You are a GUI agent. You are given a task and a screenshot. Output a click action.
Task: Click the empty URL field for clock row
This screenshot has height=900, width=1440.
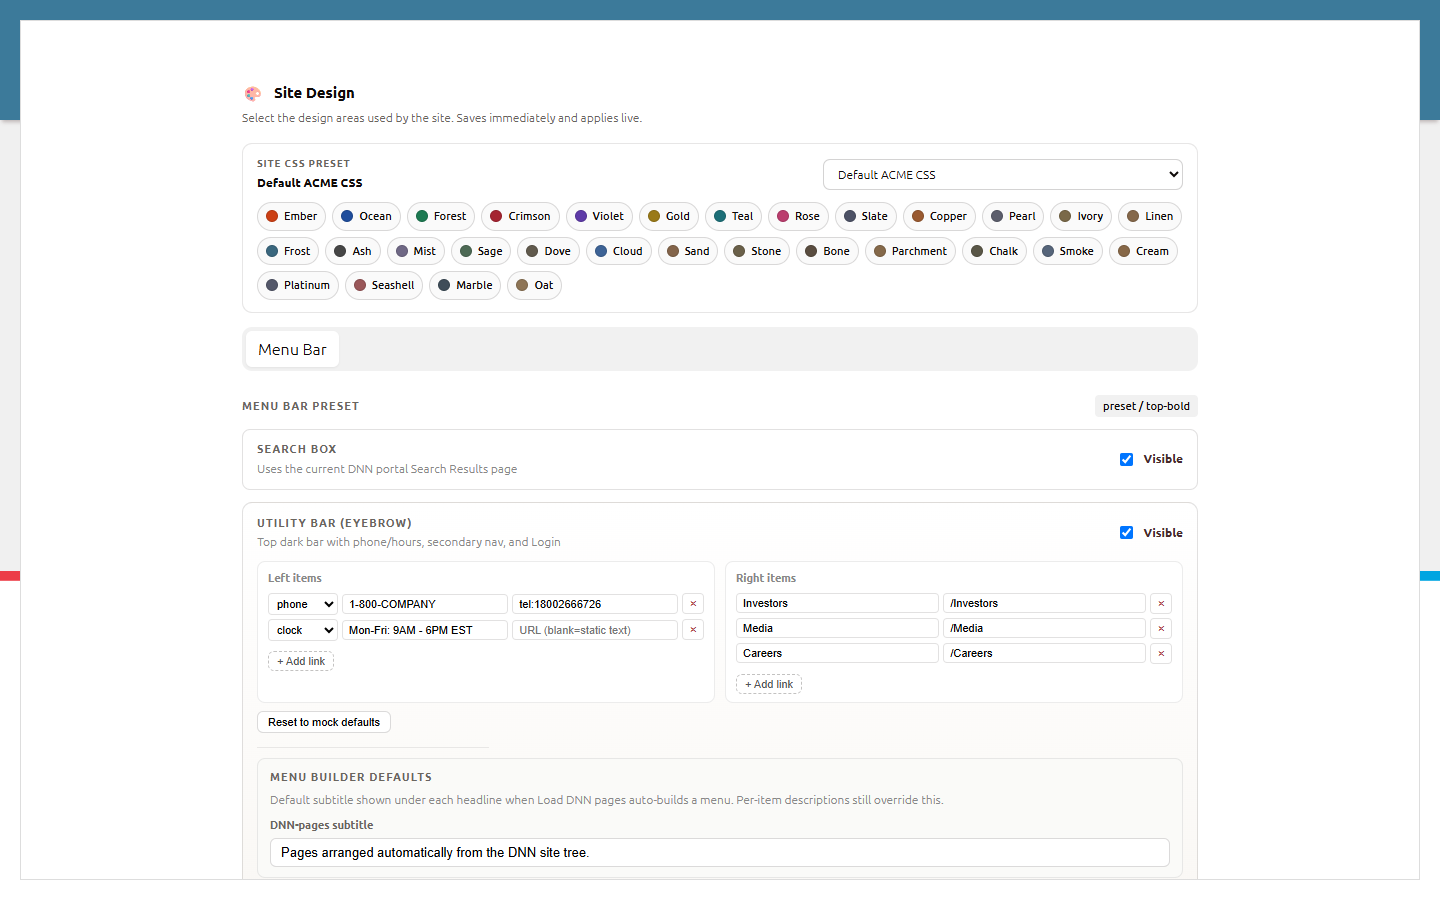[x=595, y=630]
